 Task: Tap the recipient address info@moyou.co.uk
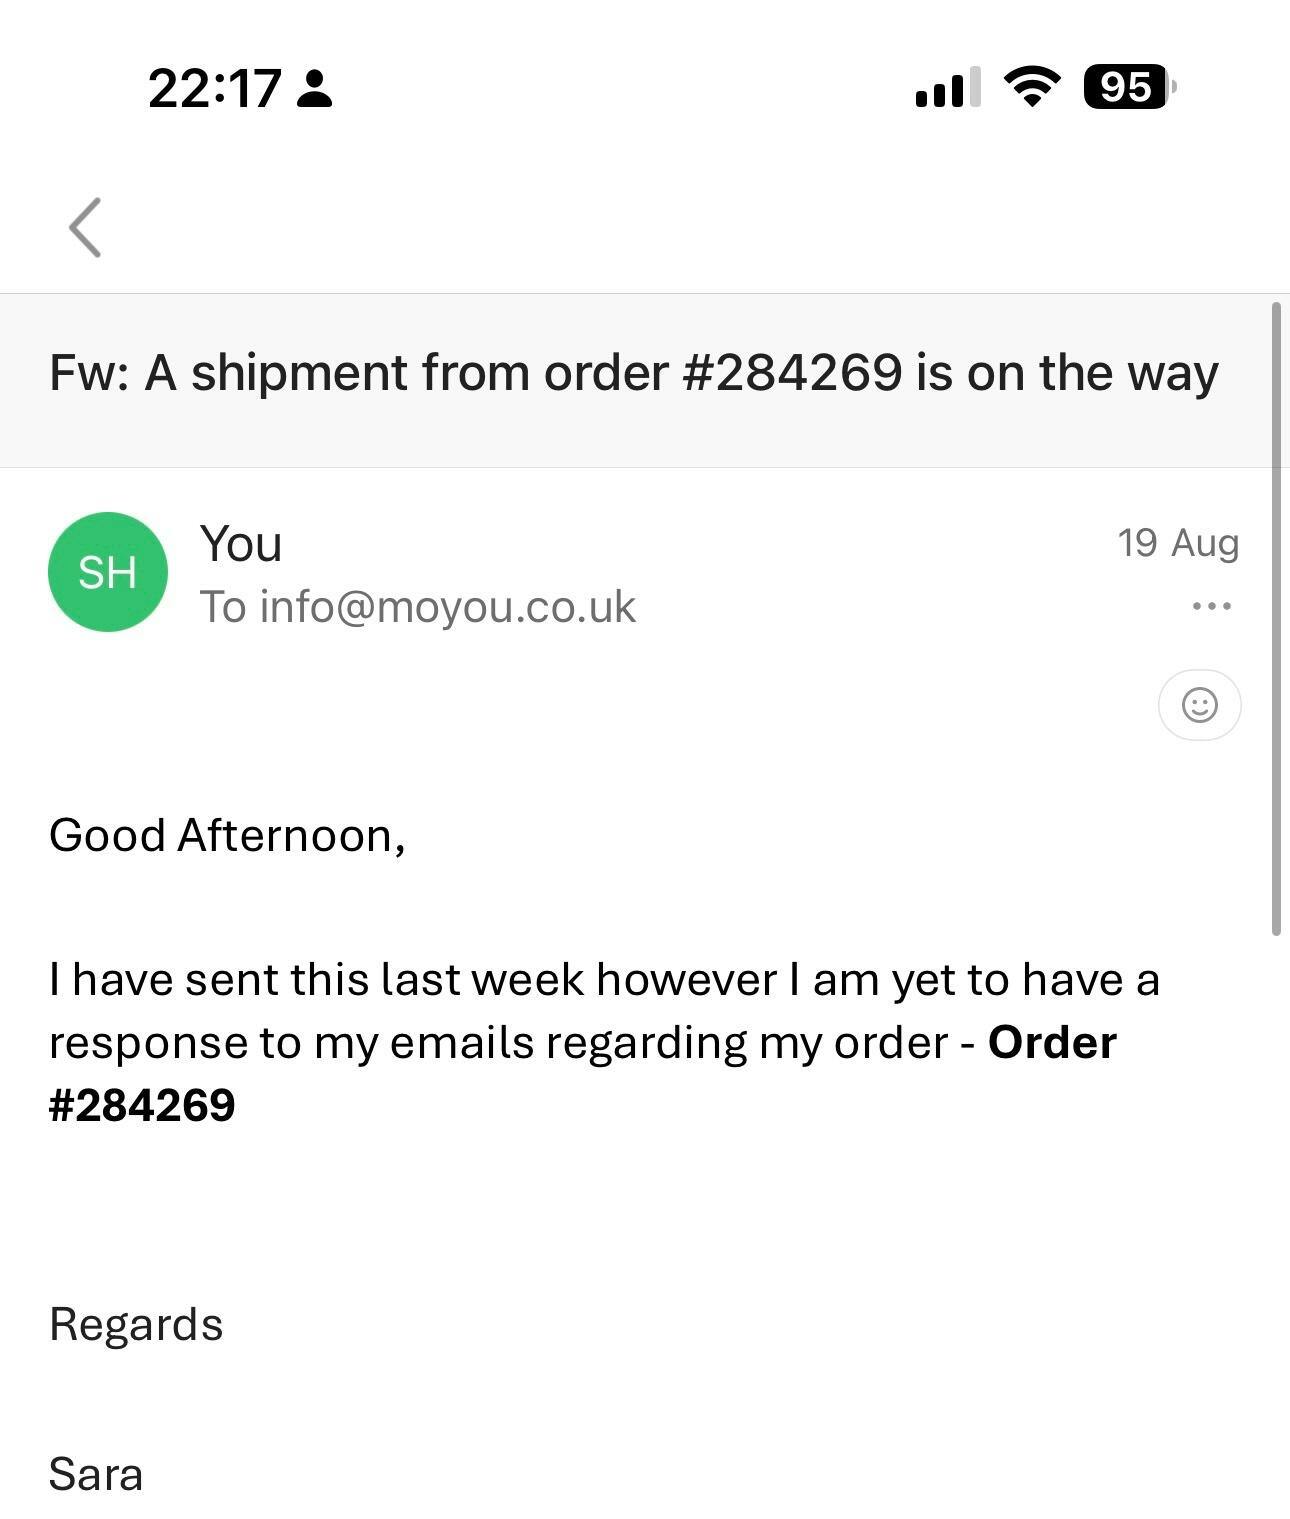pyautogui.click(x=447, y=606)
